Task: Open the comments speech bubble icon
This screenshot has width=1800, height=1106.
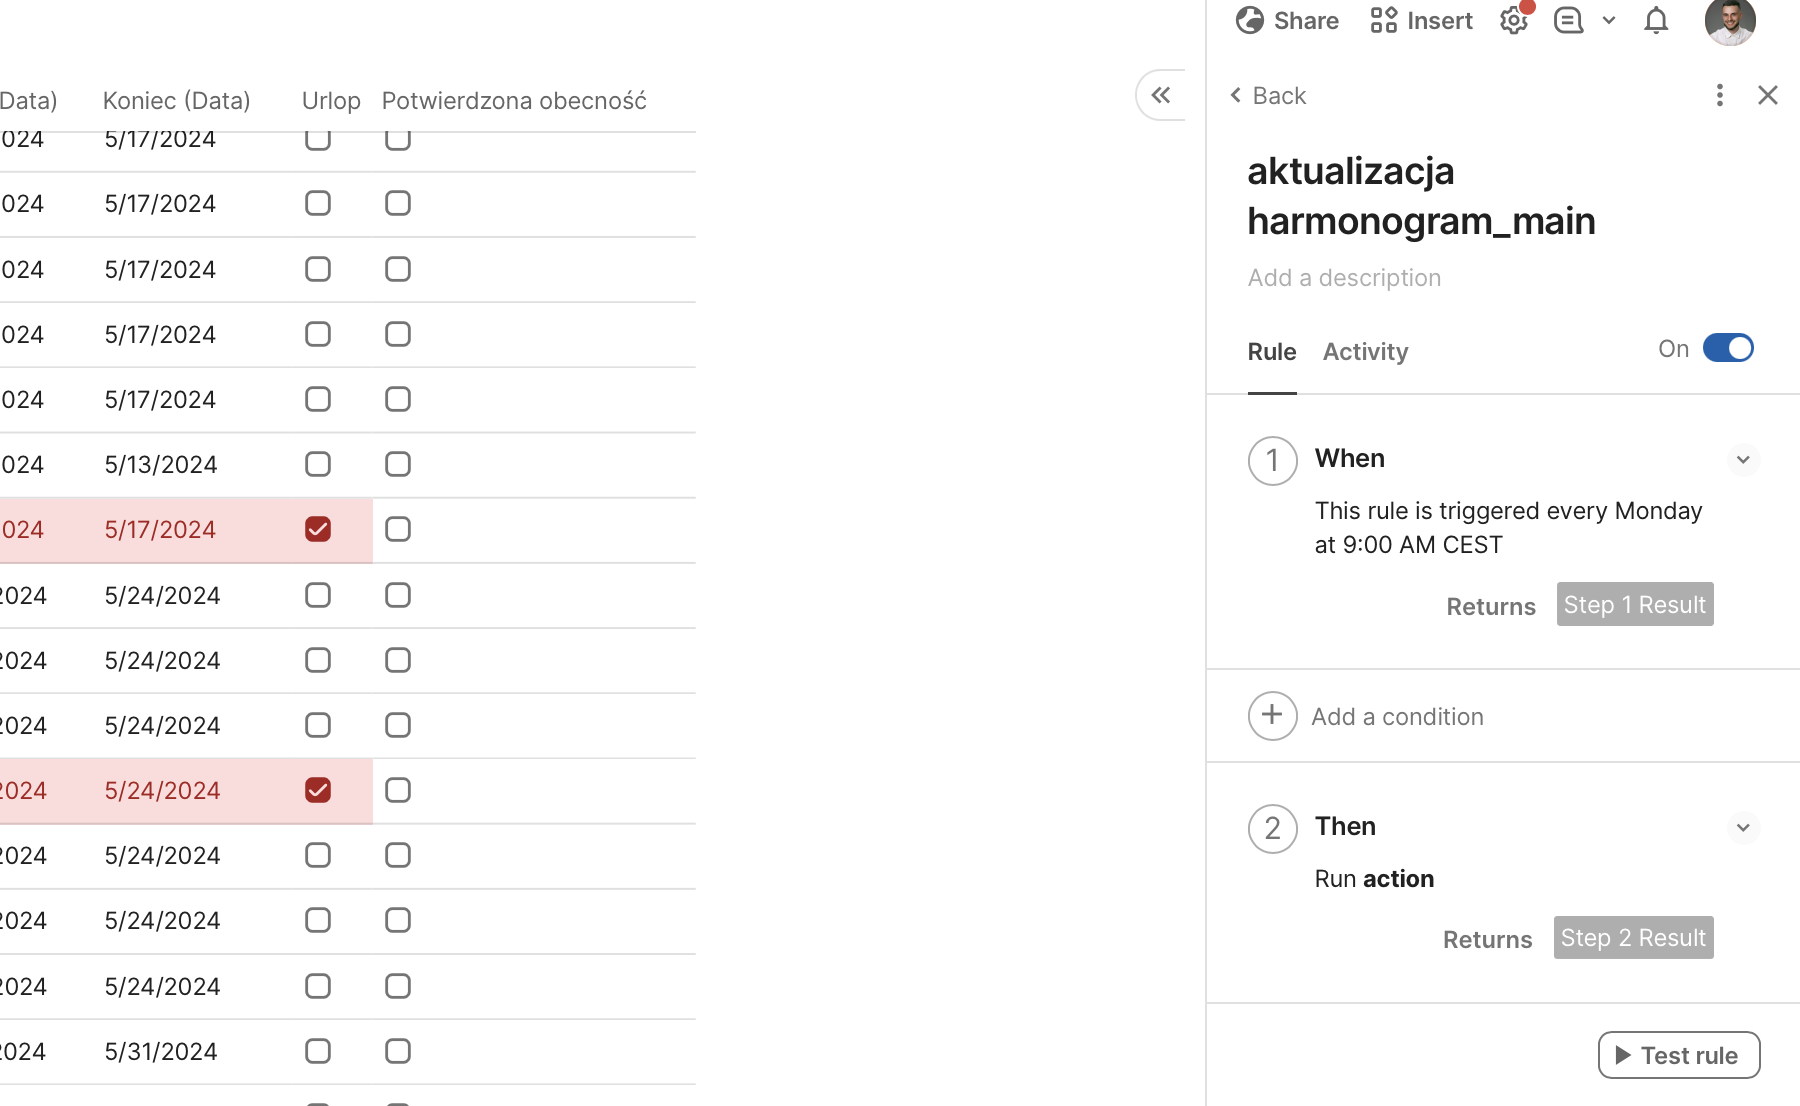Action: point(1568,20)
